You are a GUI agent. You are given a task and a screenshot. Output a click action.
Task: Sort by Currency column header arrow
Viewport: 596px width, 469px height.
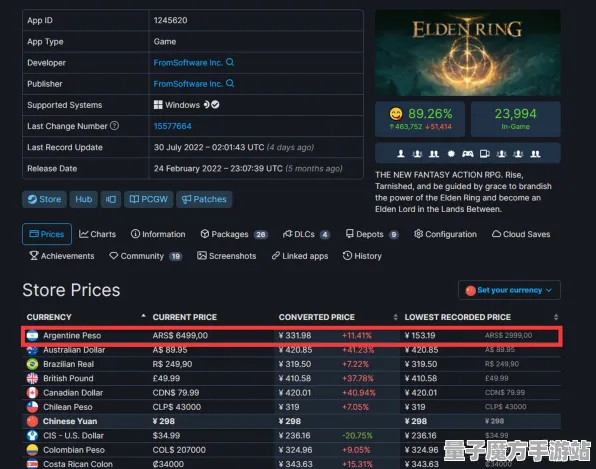pos(143,316)
